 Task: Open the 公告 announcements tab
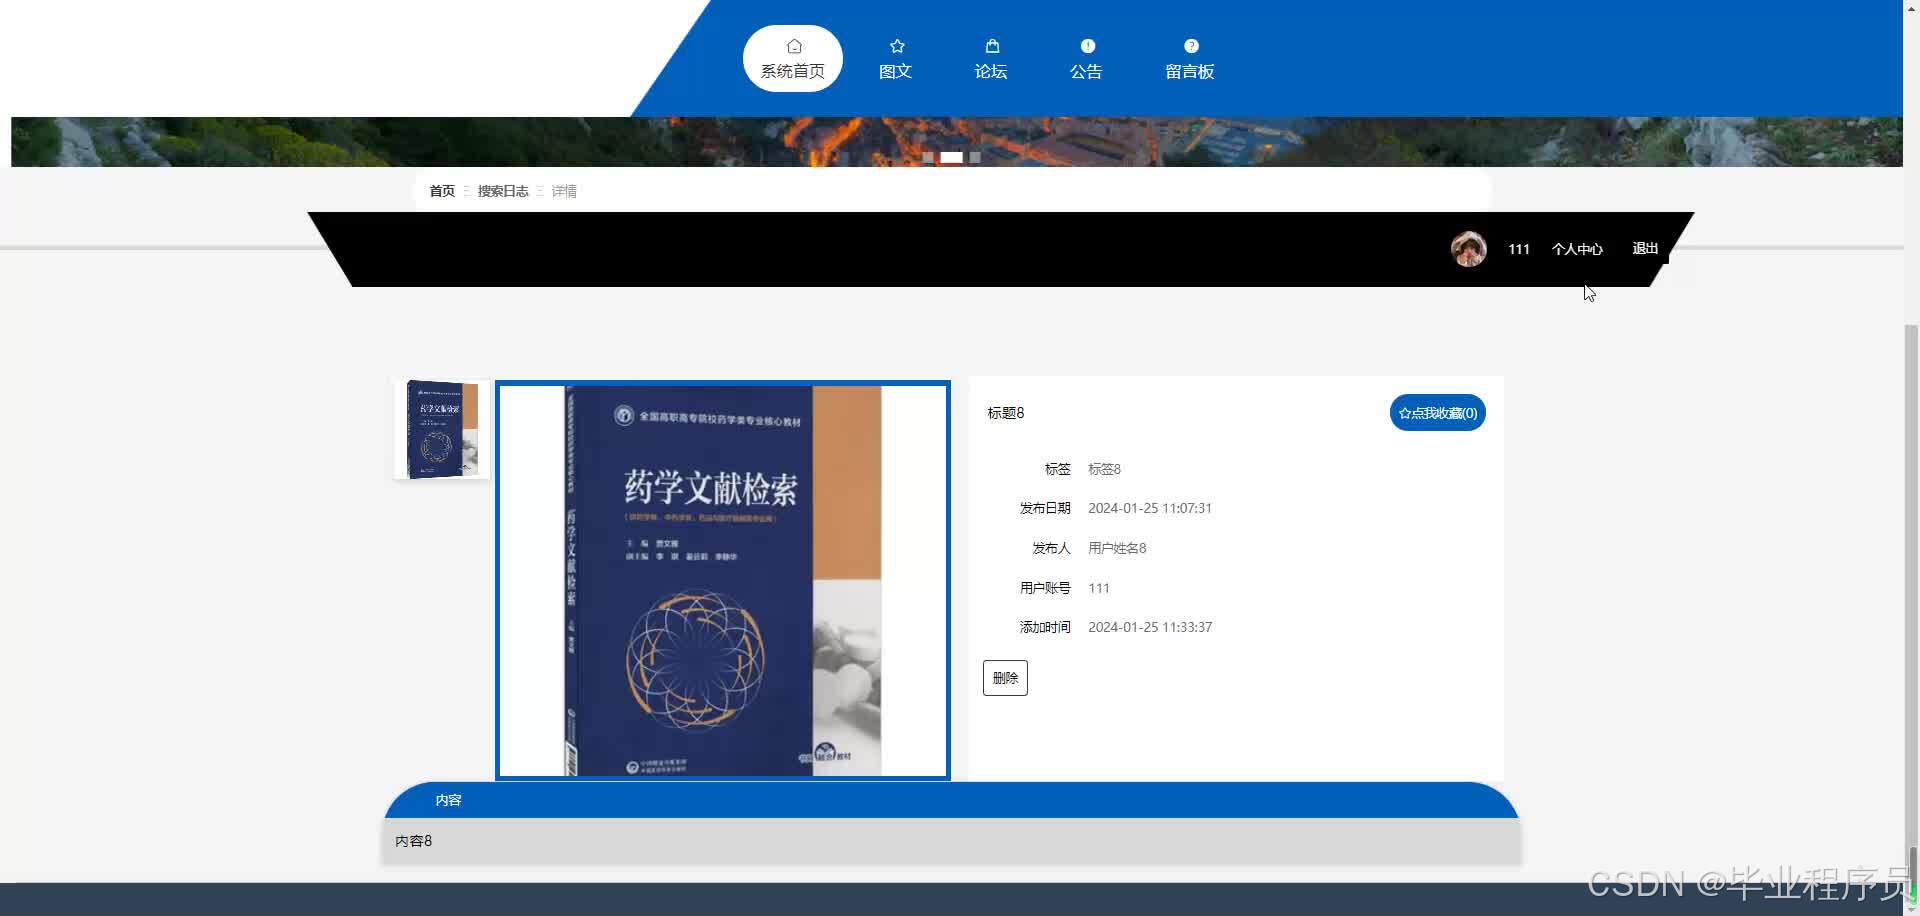pyautogui.click(x=1086, y=58)
